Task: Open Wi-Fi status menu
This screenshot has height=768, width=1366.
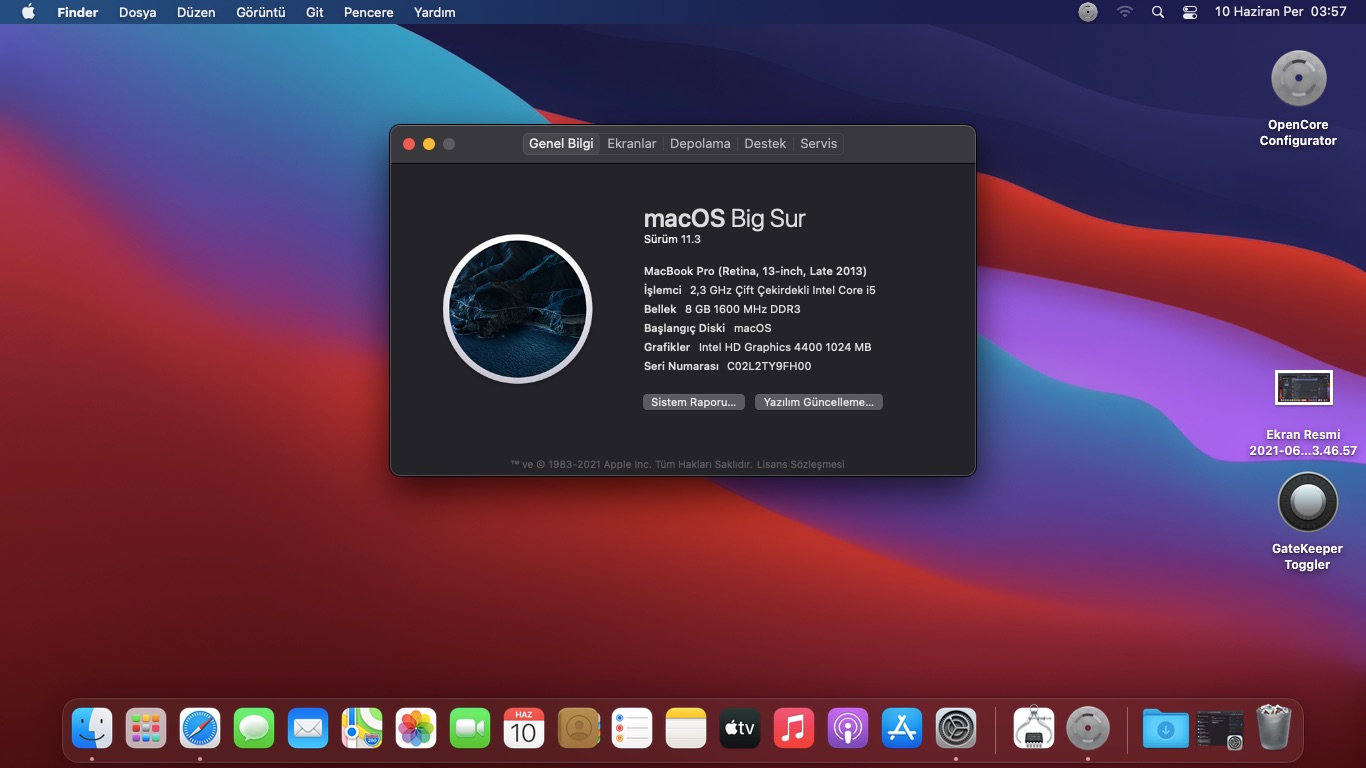Action: 1125,12
